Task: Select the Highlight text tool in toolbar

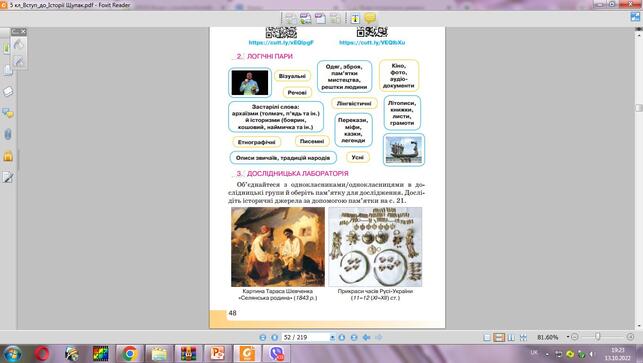Action: (355, 18)
